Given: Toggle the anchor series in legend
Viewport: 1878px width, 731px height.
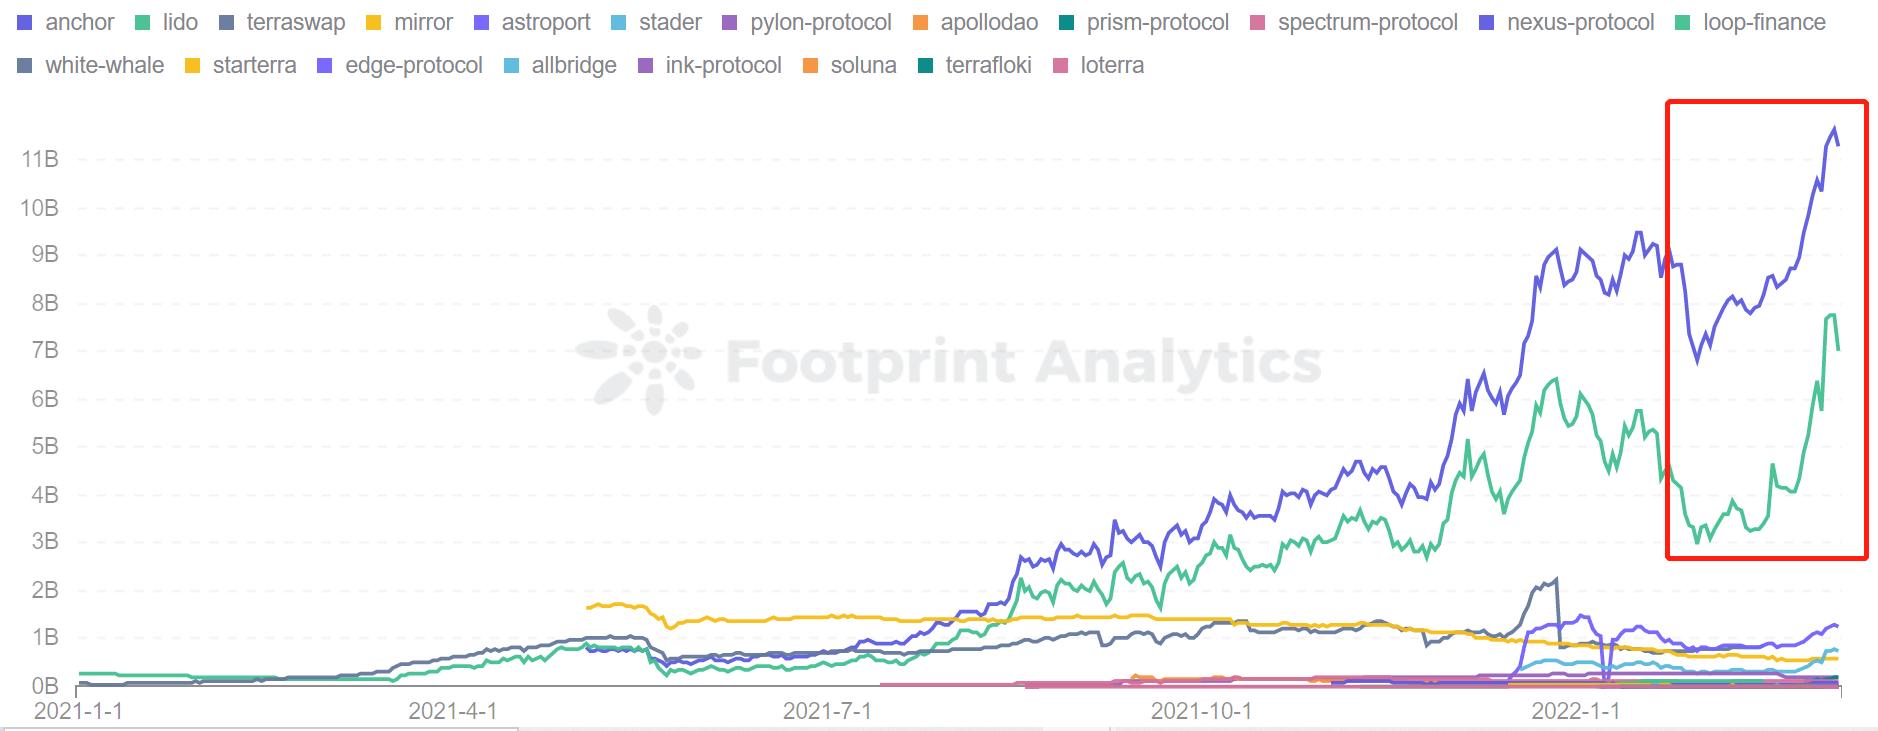Looking at the screenshot, I should coord(66,23).
